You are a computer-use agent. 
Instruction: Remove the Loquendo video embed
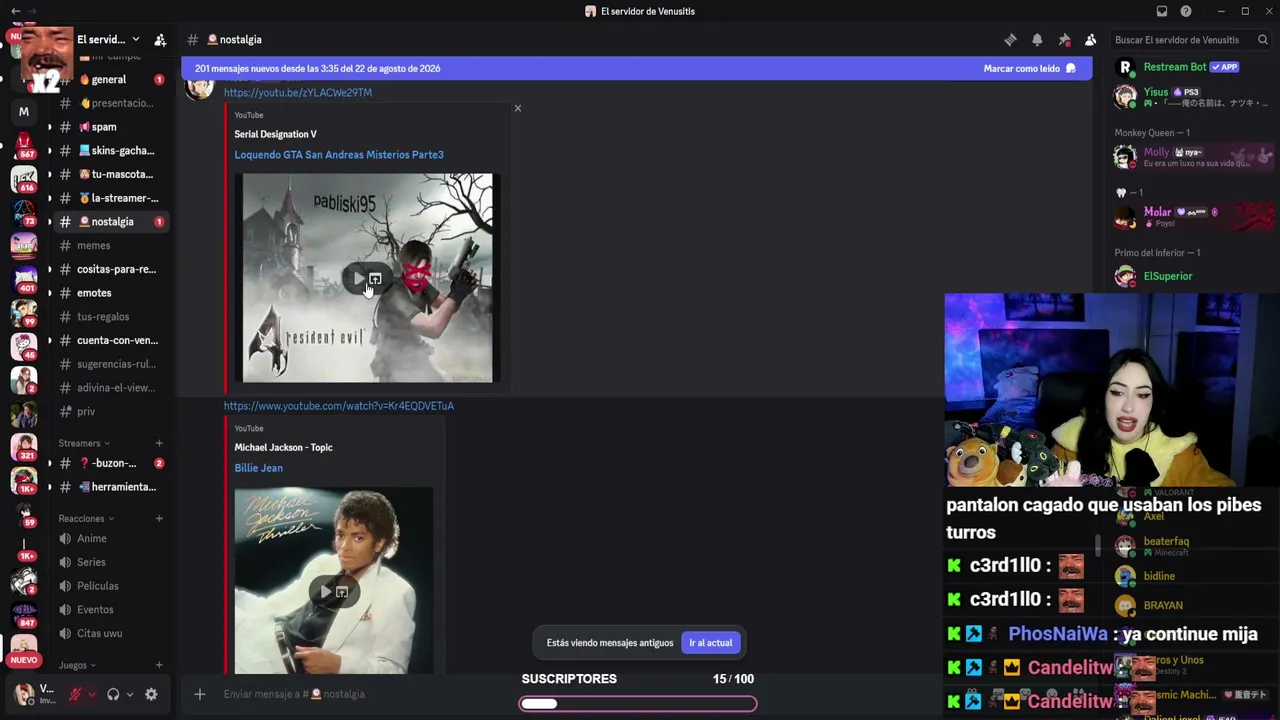(517, 108)
